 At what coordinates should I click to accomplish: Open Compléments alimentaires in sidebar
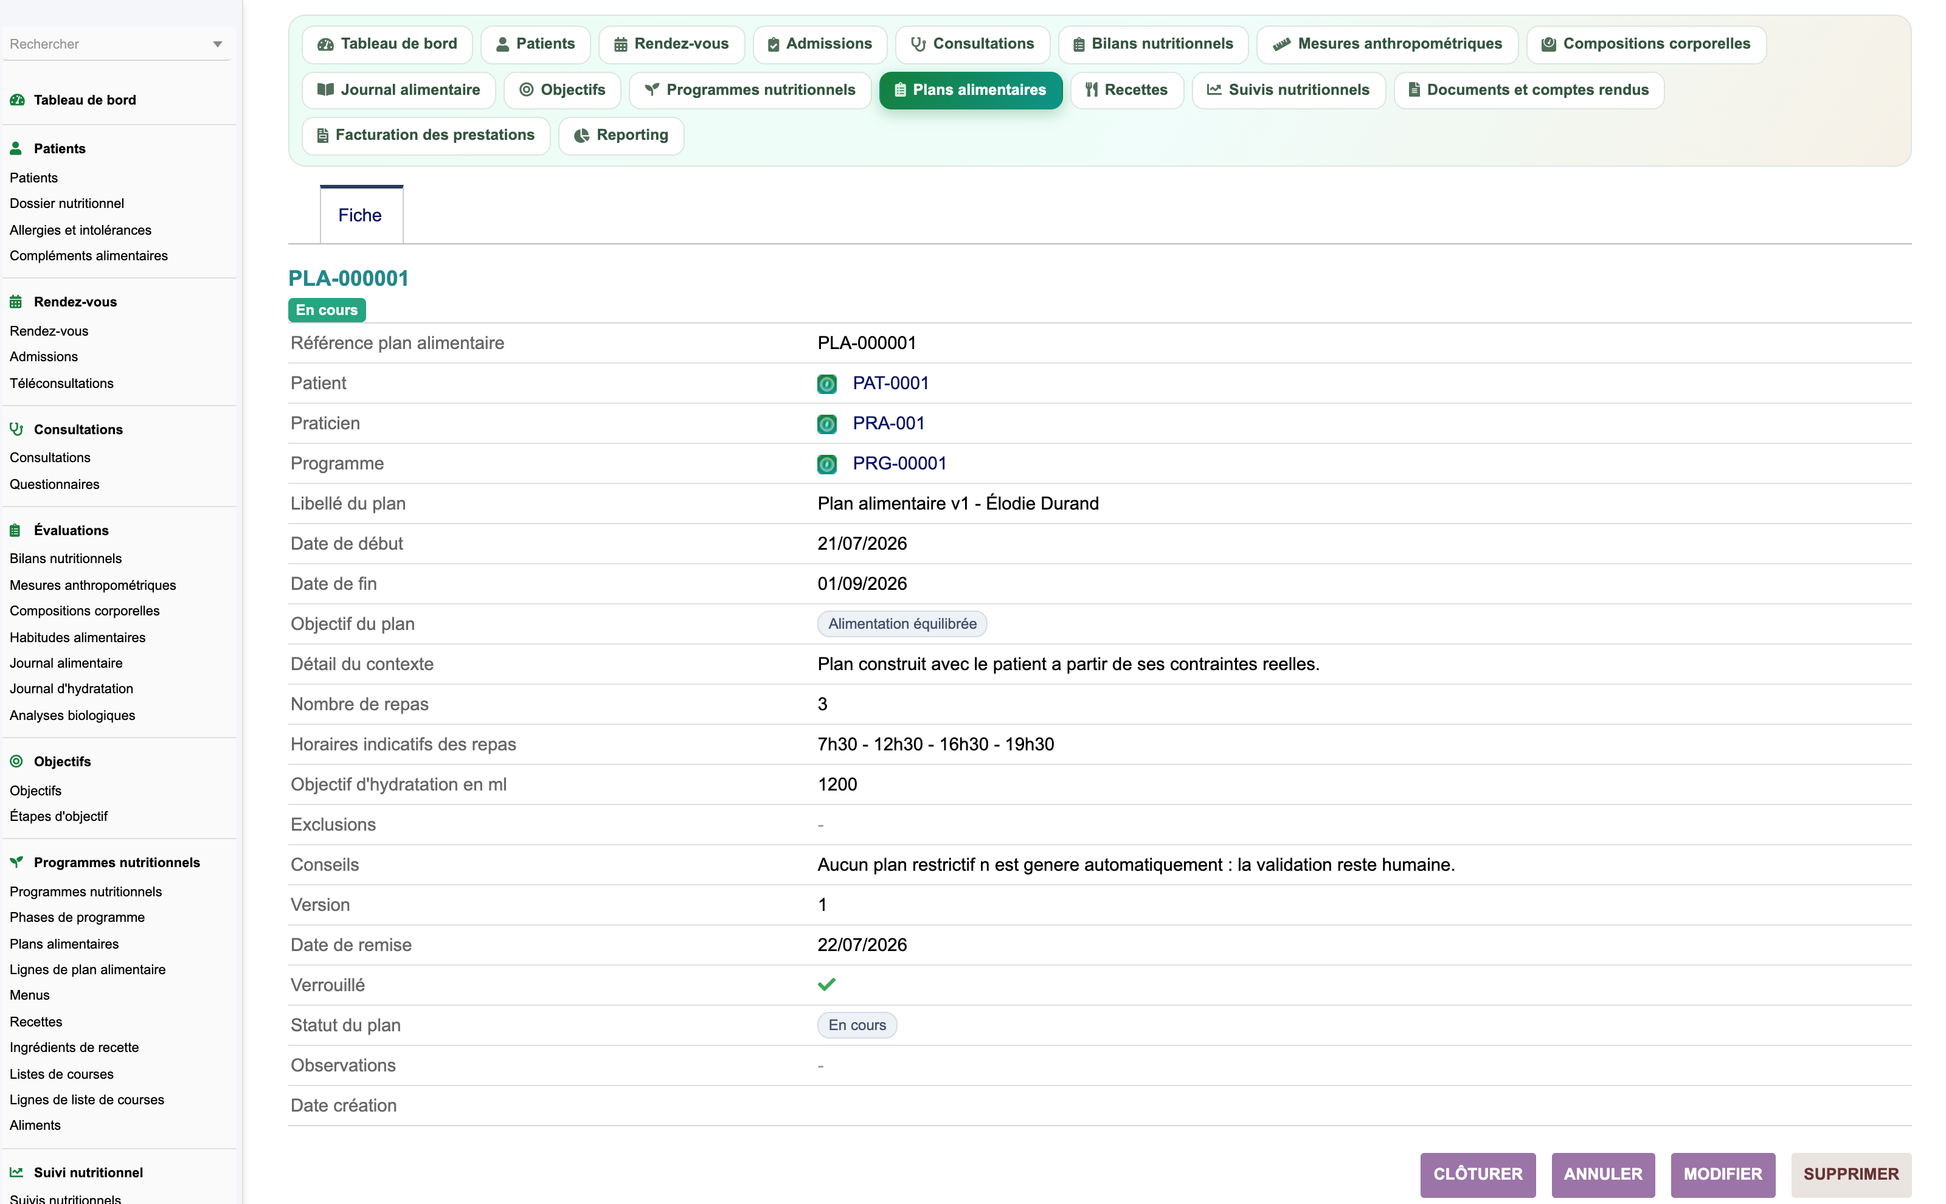[x=89, y=256]
